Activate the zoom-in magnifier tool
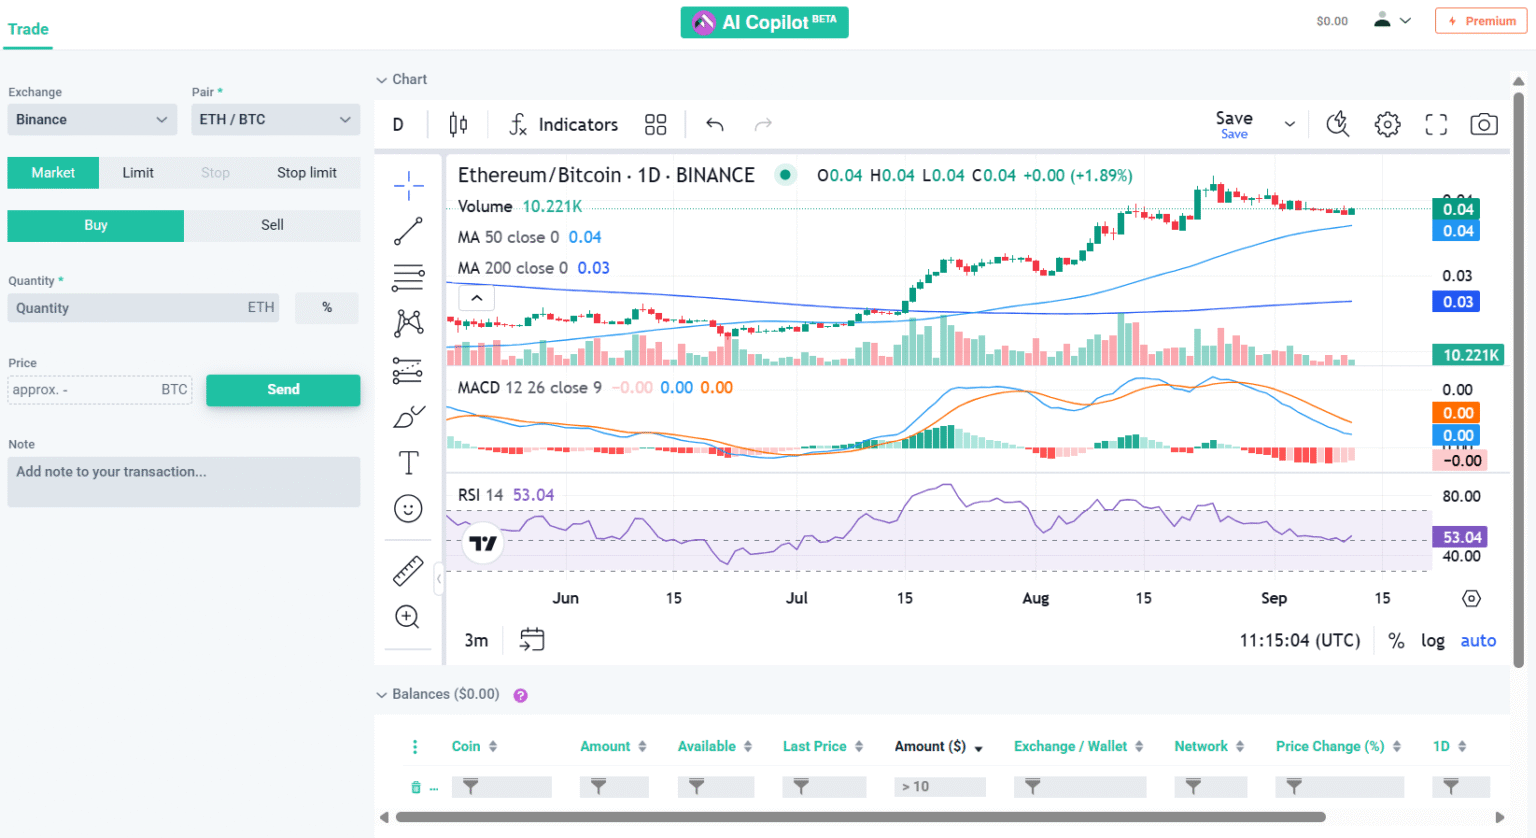 click(408, 617)
